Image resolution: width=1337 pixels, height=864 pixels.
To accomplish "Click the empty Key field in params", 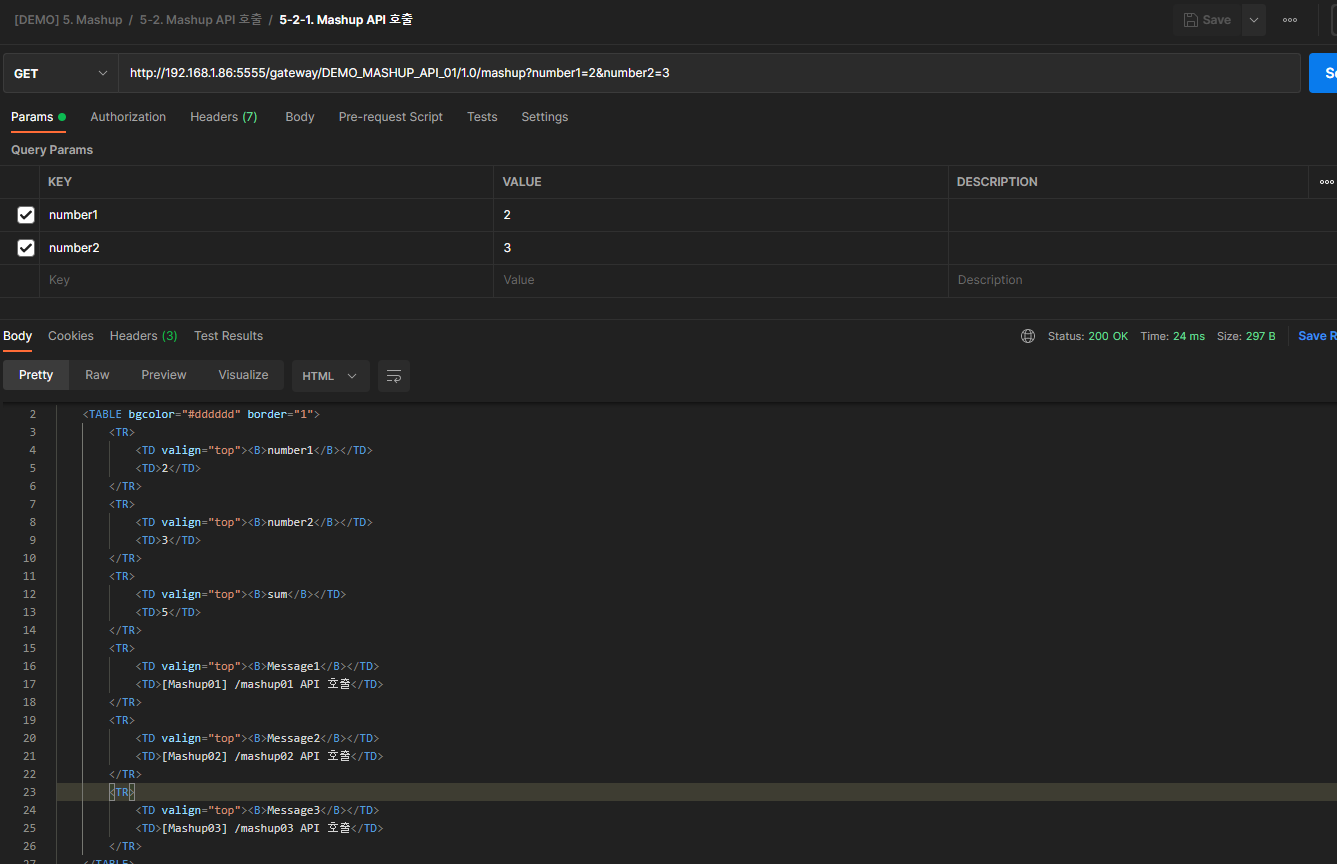I will point(265,281).
